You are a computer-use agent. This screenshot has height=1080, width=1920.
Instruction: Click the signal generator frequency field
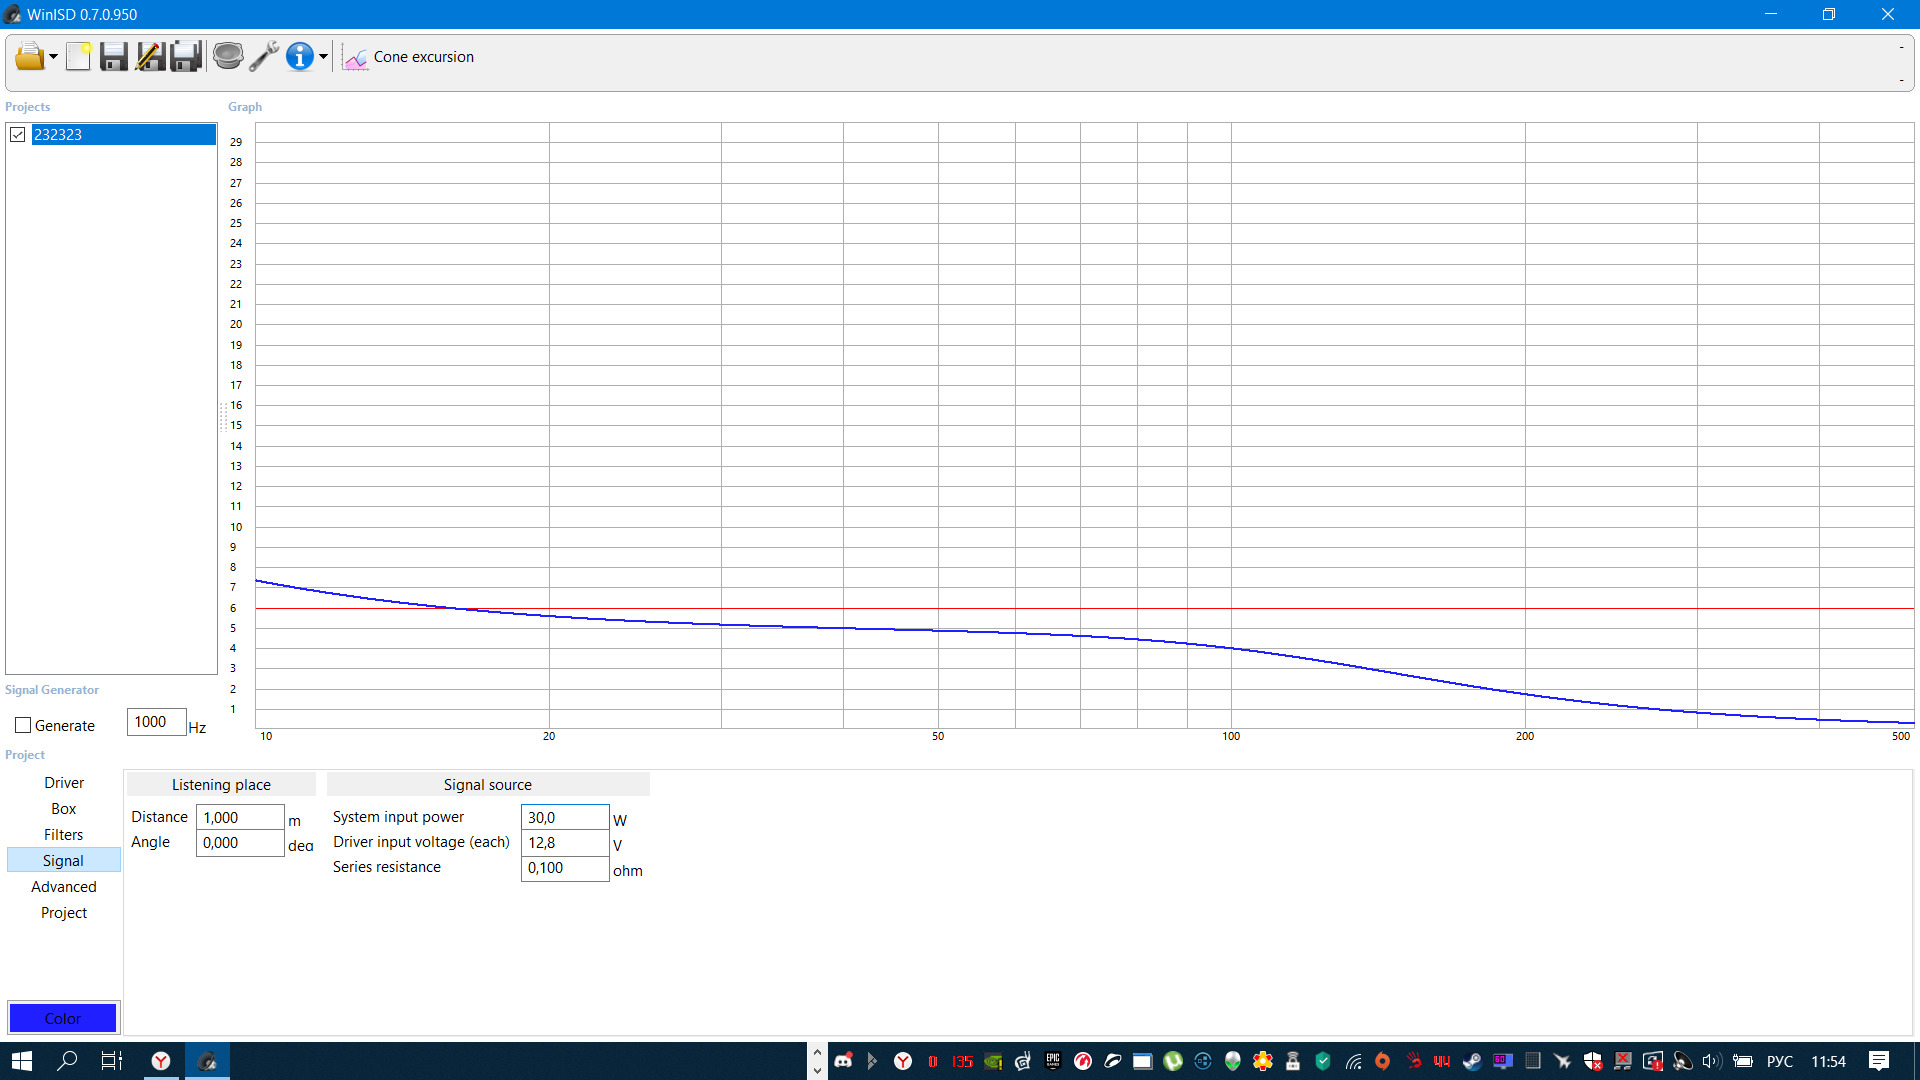pos(156,722)
